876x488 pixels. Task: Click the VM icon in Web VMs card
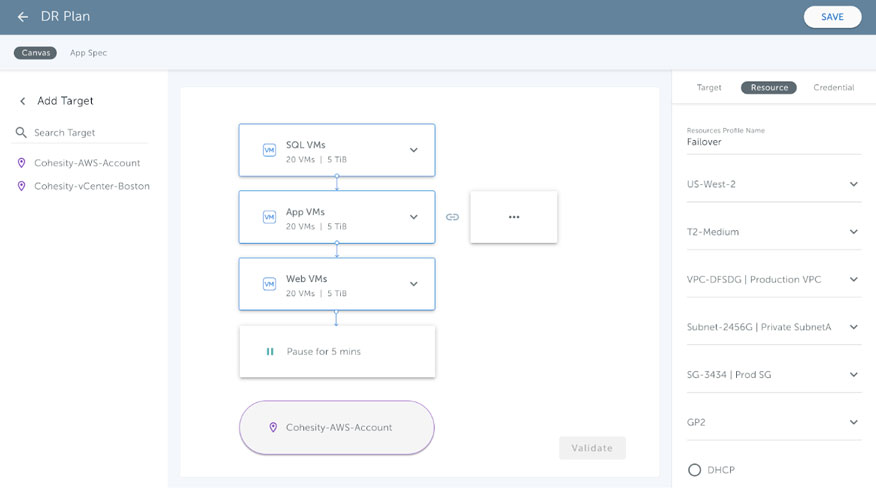269,284
